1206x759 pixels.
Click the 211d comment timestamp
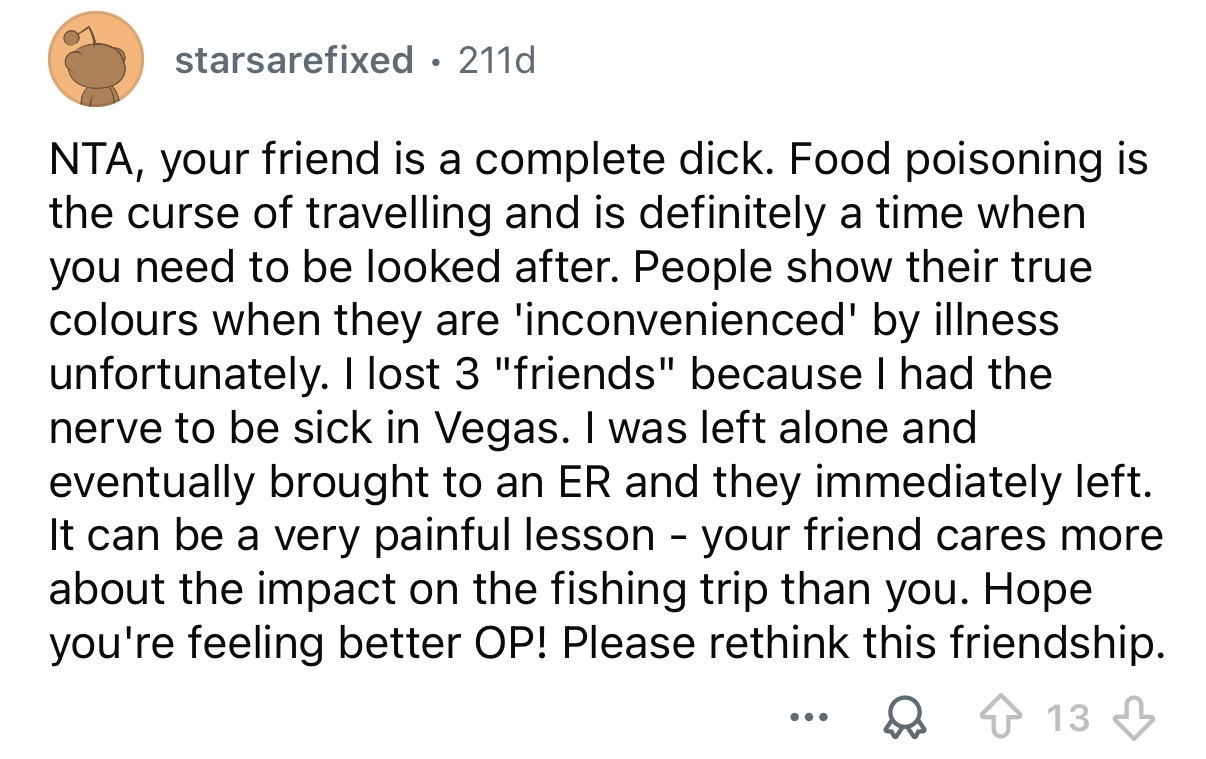point(496,61)
